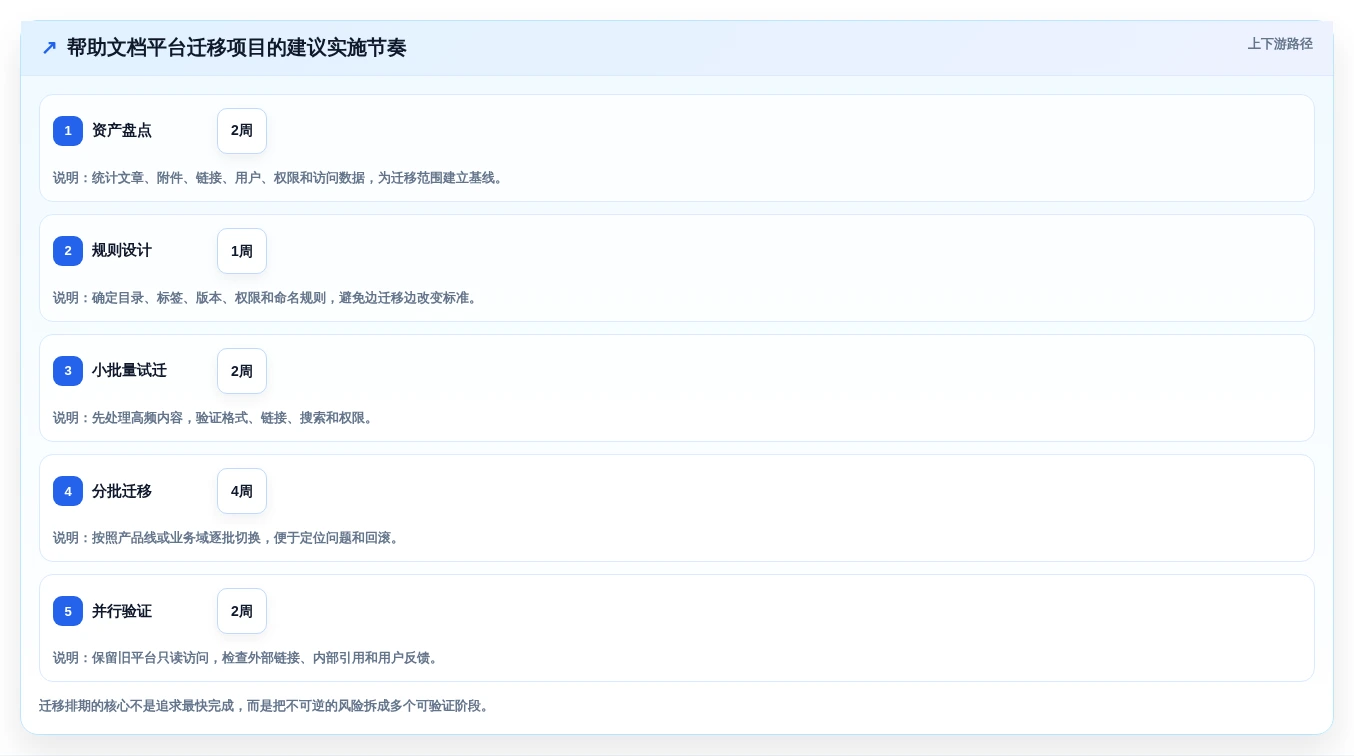
Task: Click the 4周 badge for 分批迁移
Action: click(x=242, y=491)
